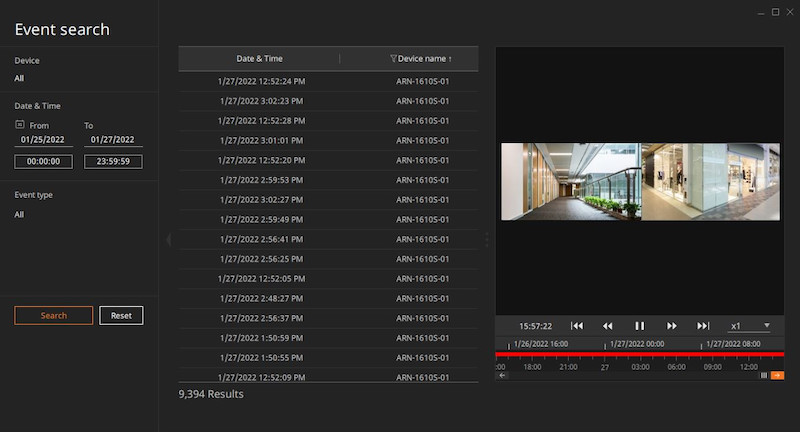Skip to the next event
Image resolution: width=800 pixels, height=432 pixels.
click(x=703, y=326)
